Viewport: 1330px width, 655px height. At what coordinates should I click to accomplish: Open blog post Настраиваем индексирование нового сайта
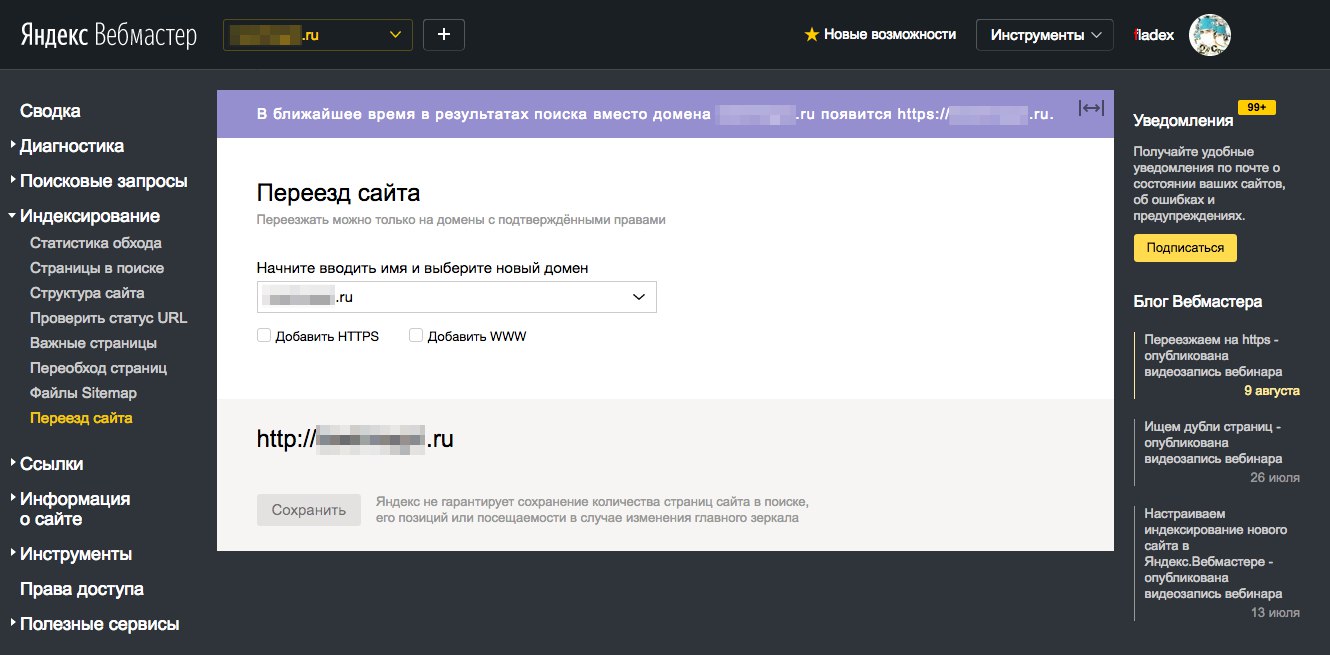pos(1216,554)
